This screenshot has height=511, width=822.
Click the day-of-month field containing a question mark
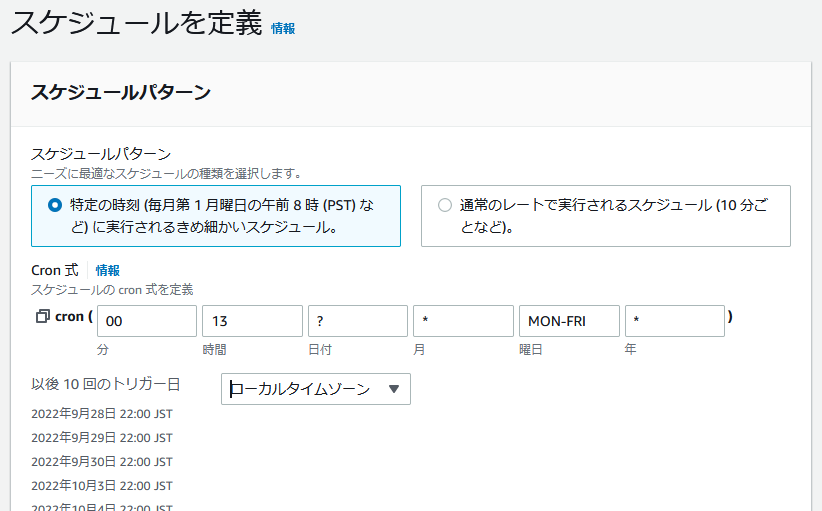pyautogui.click(x=358, y=321)
